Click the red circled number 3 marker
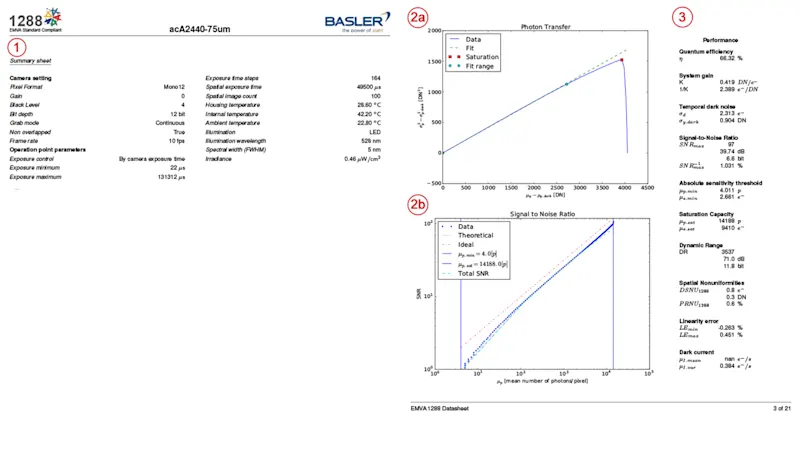 coord(682,17)
